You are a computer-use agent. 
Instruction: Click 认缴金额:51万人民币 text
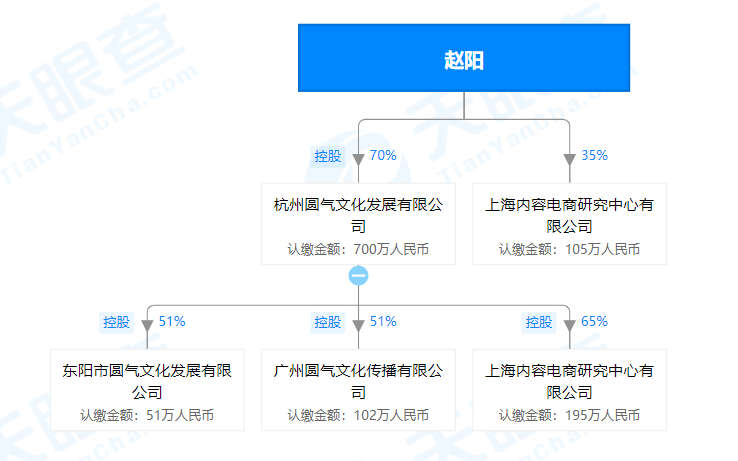147,415
